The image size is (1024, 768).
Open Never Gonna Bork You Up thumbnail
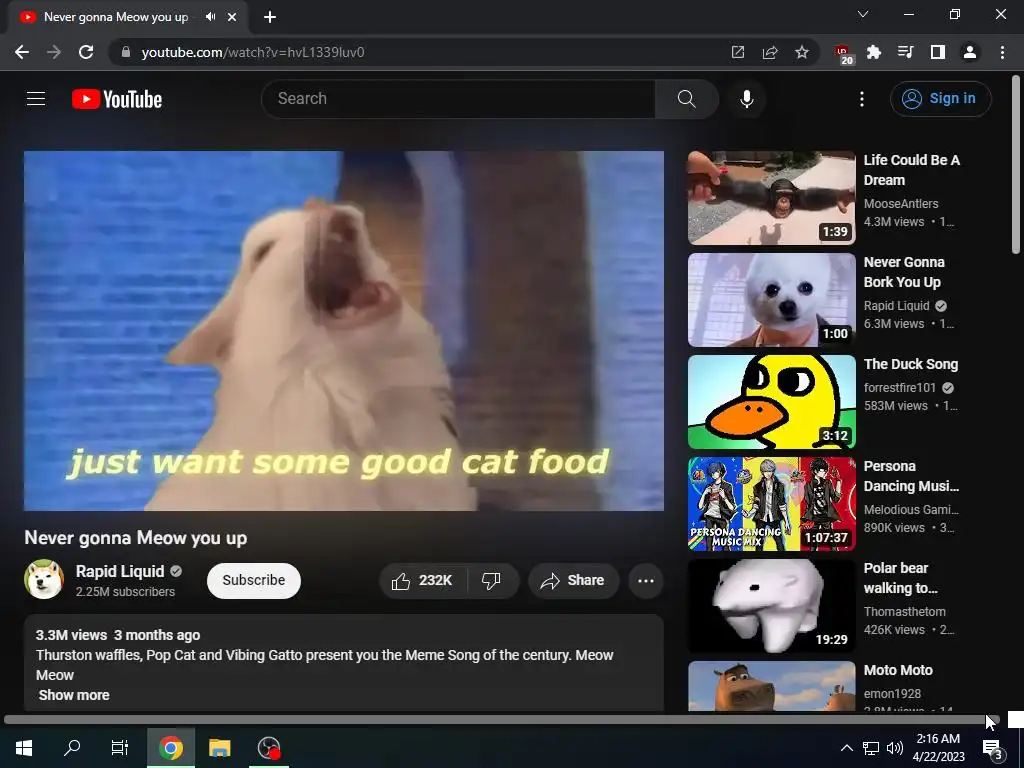coord(771,300)
